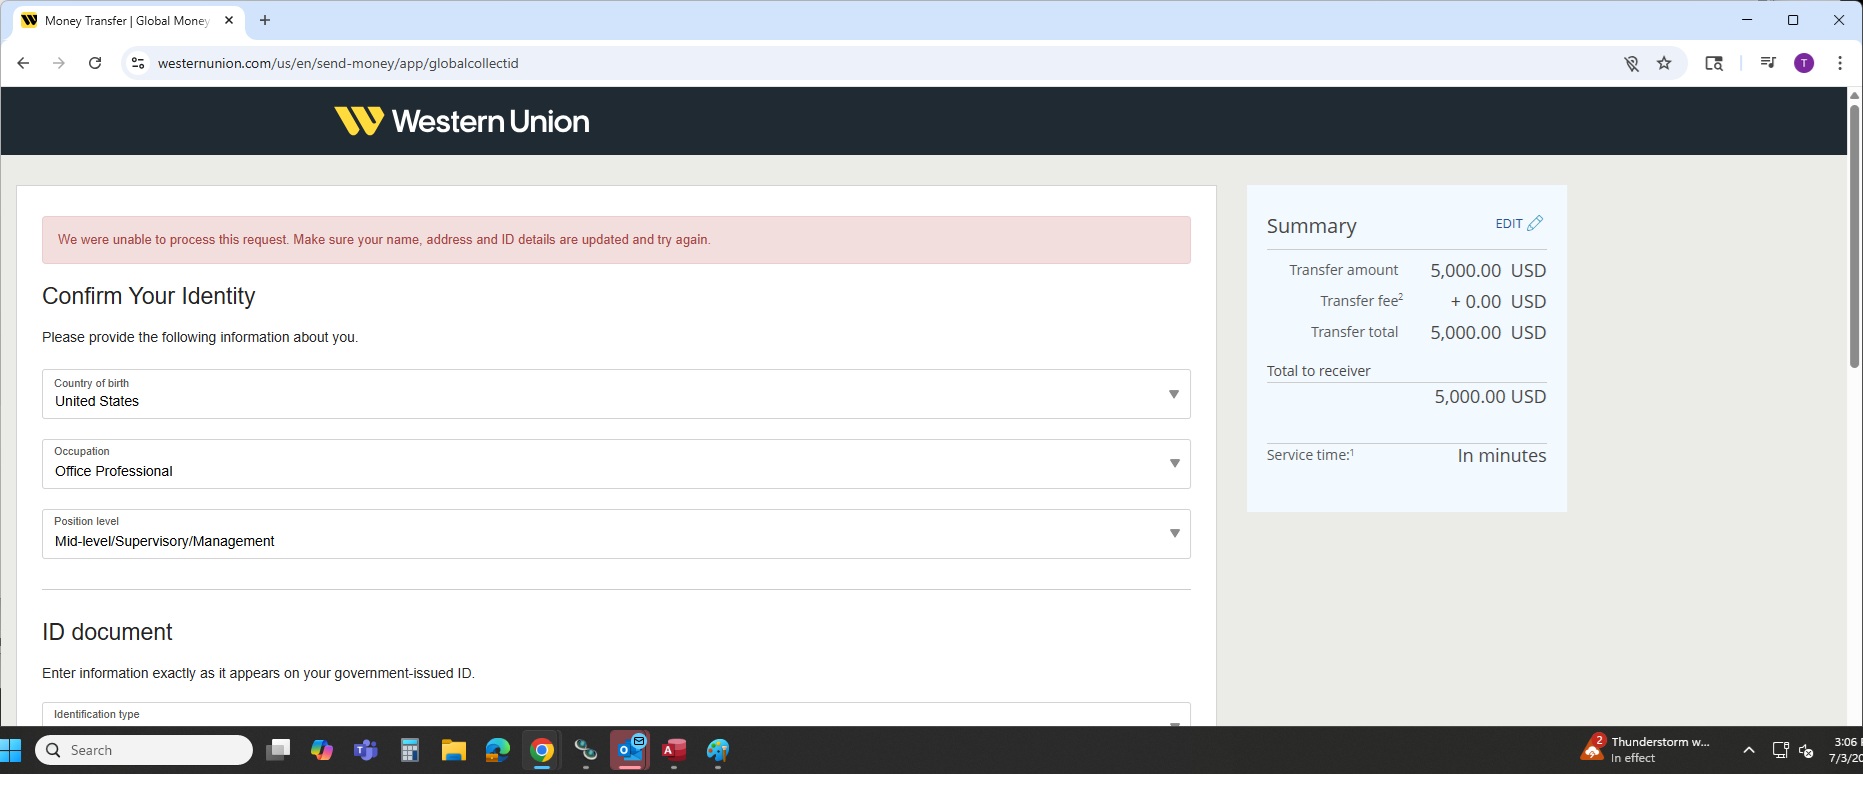Go back to the previous page
Screen dimensions: 1863x798
tap(23, 63)
